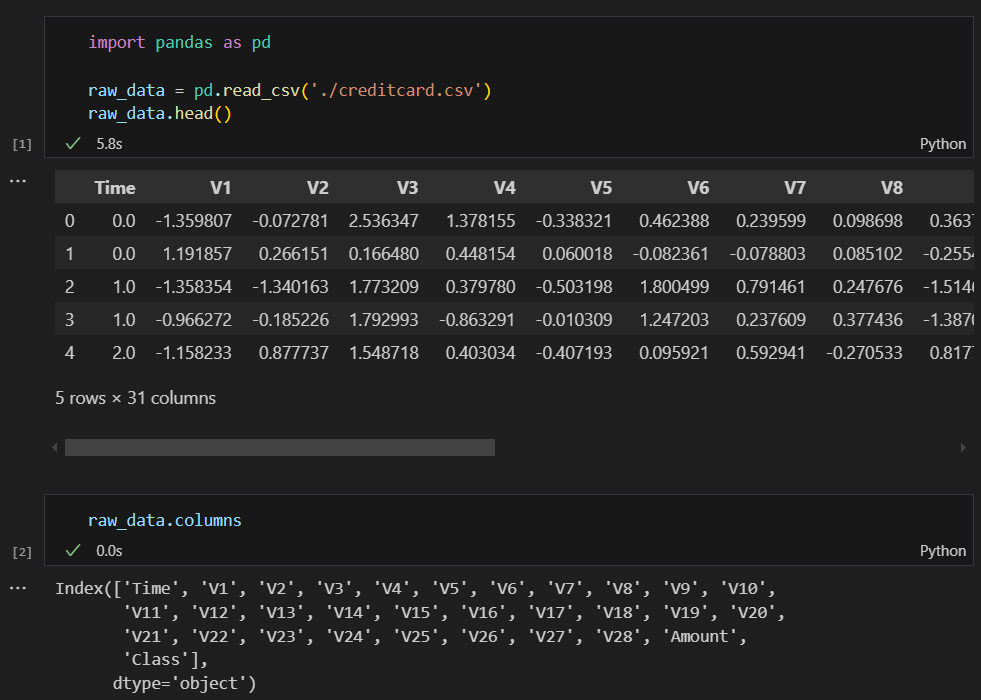Click the first cell's green success checkmark
Image resolution: width=981 pixels, height=700 pixels.
click(x=73, y=144)
